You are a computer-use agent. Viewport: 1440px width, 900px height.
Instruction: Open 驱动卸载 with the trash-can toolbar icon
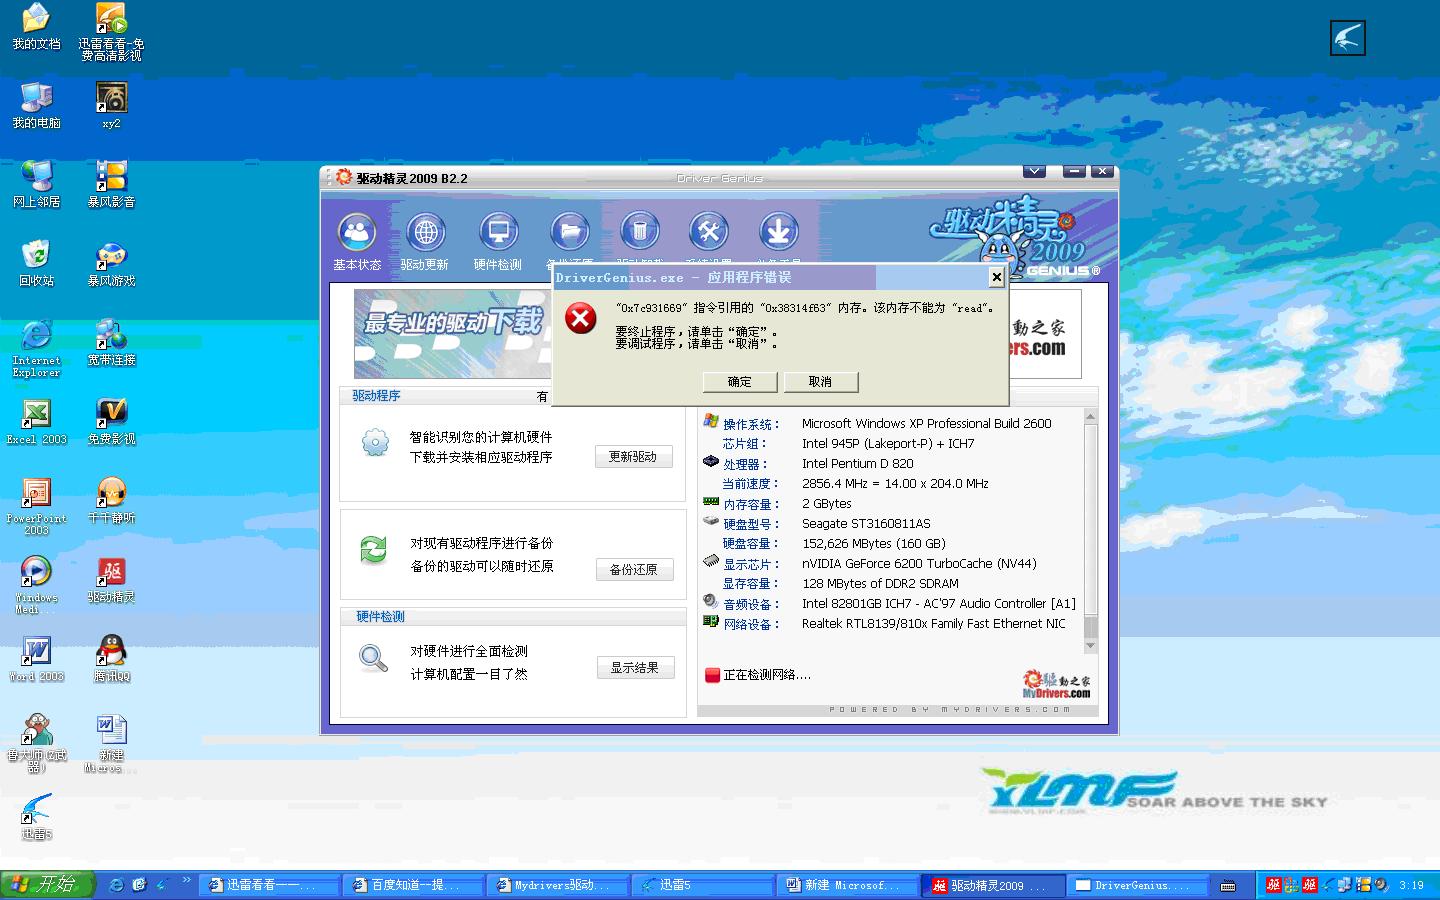click(x=639, y=232)
